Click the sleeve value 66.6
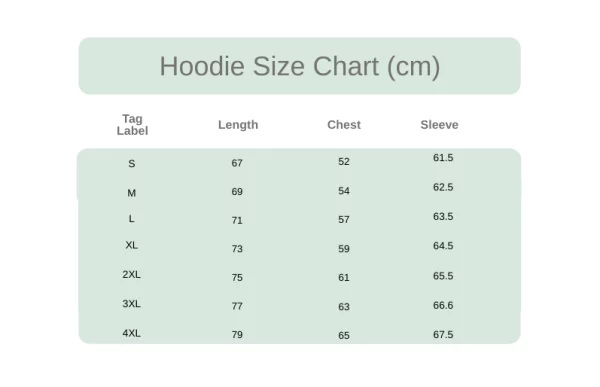This screenshot has width=600, height=387. 443,305
